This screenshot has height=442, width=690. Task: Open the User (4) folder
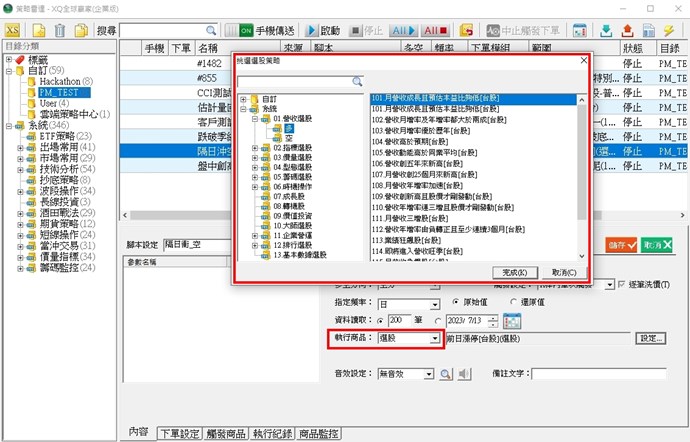pos(54,103)
